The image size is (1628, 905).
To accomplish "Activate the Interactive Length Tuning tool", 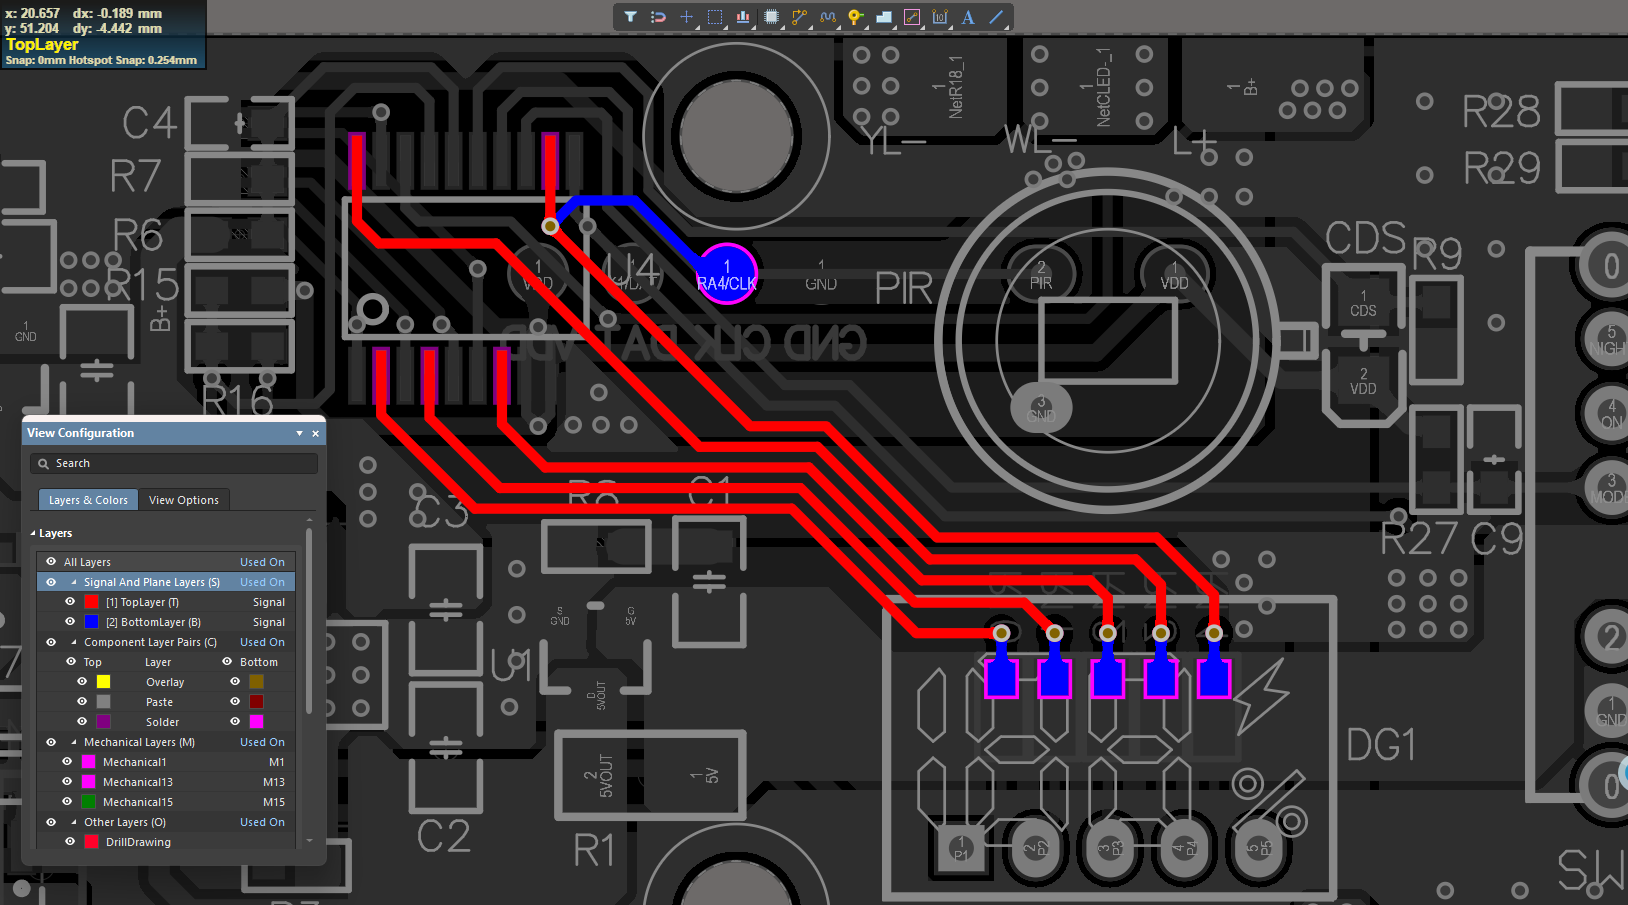I will tap(827, 17).
